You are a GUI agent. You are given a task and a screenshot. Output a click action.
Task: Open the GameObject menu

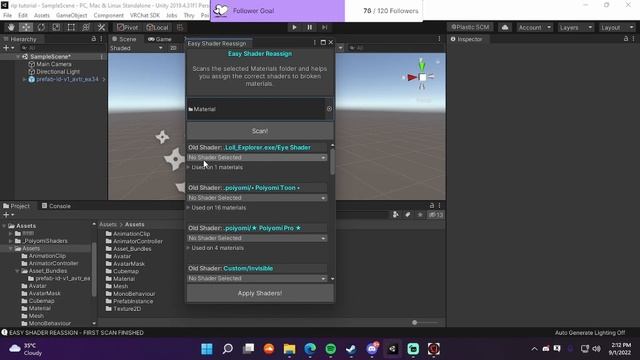71,15
